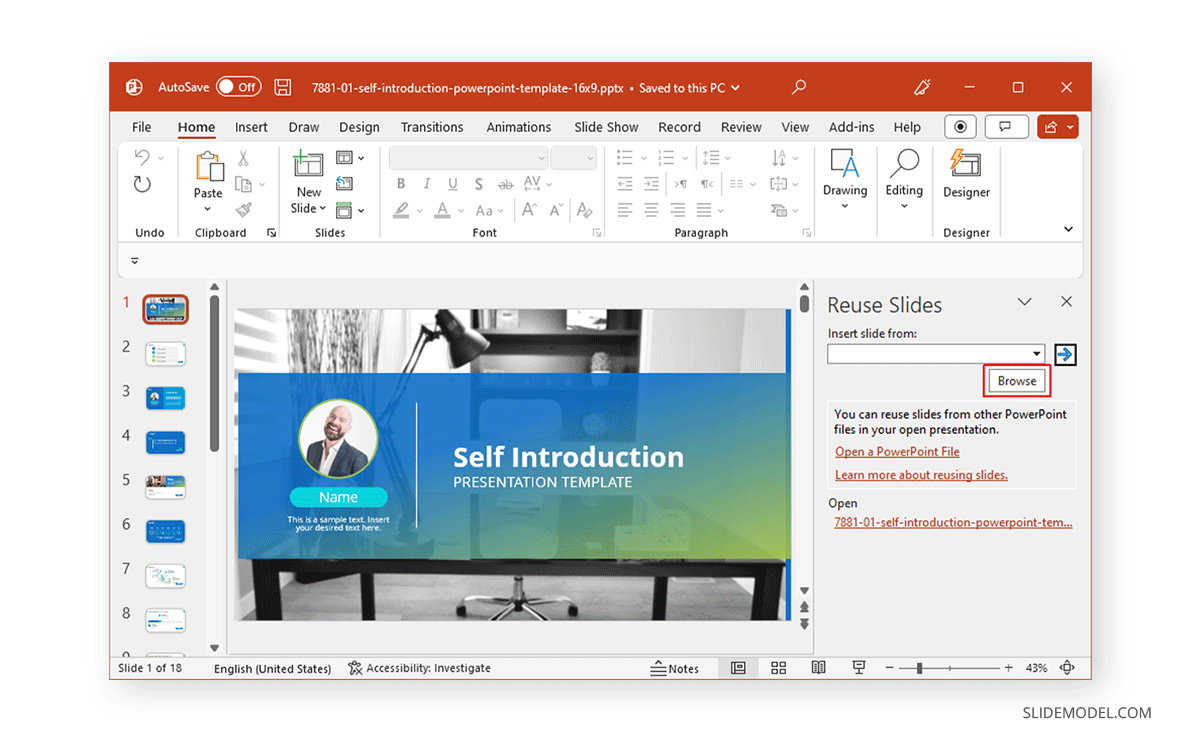1200x743 pixels.
Task: Click the Bullets list icon
Action: (625, 158)
